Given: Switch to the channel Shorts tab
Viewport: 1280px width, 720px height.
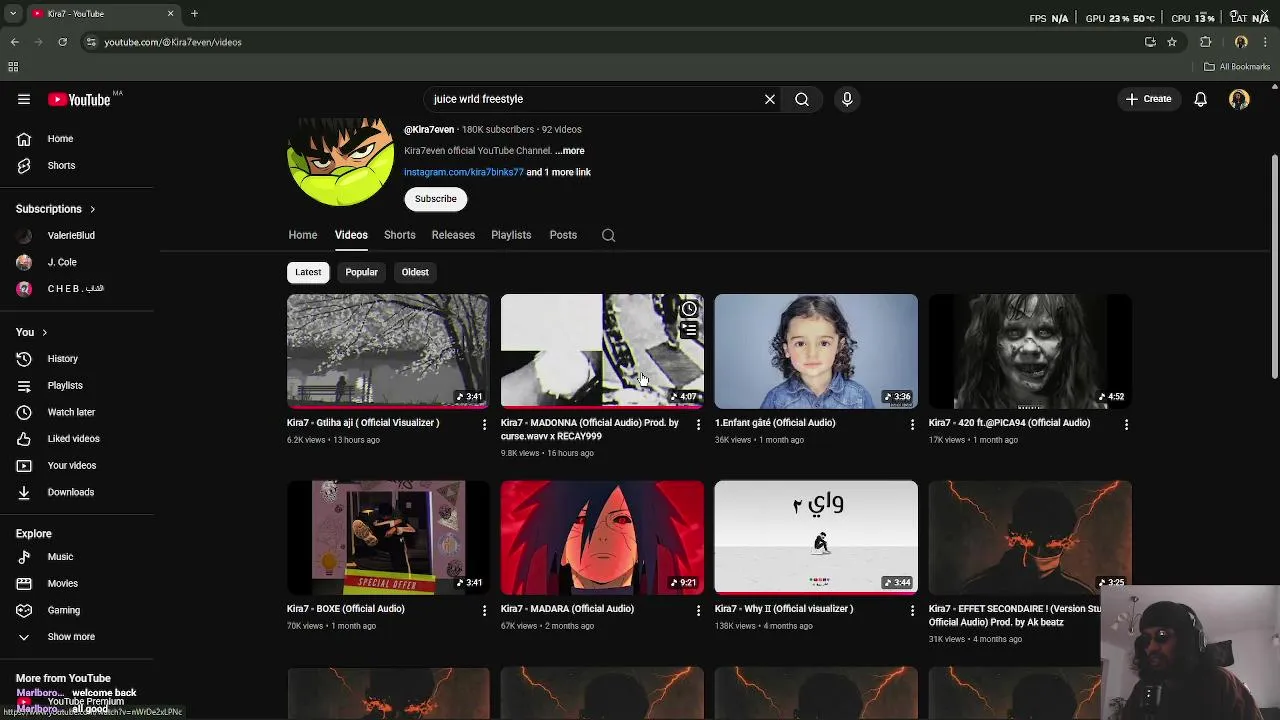Looking at the screenshot, I should pos(399,235).
